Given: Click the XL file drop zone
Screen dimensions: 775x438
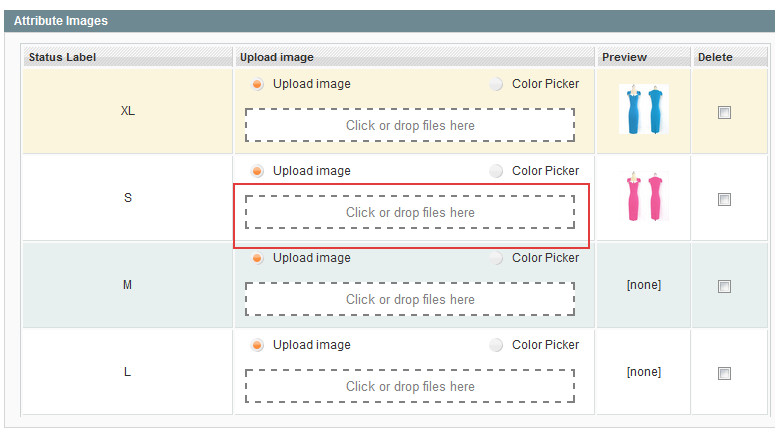Looking at the screenshot, I should [410, 125].
